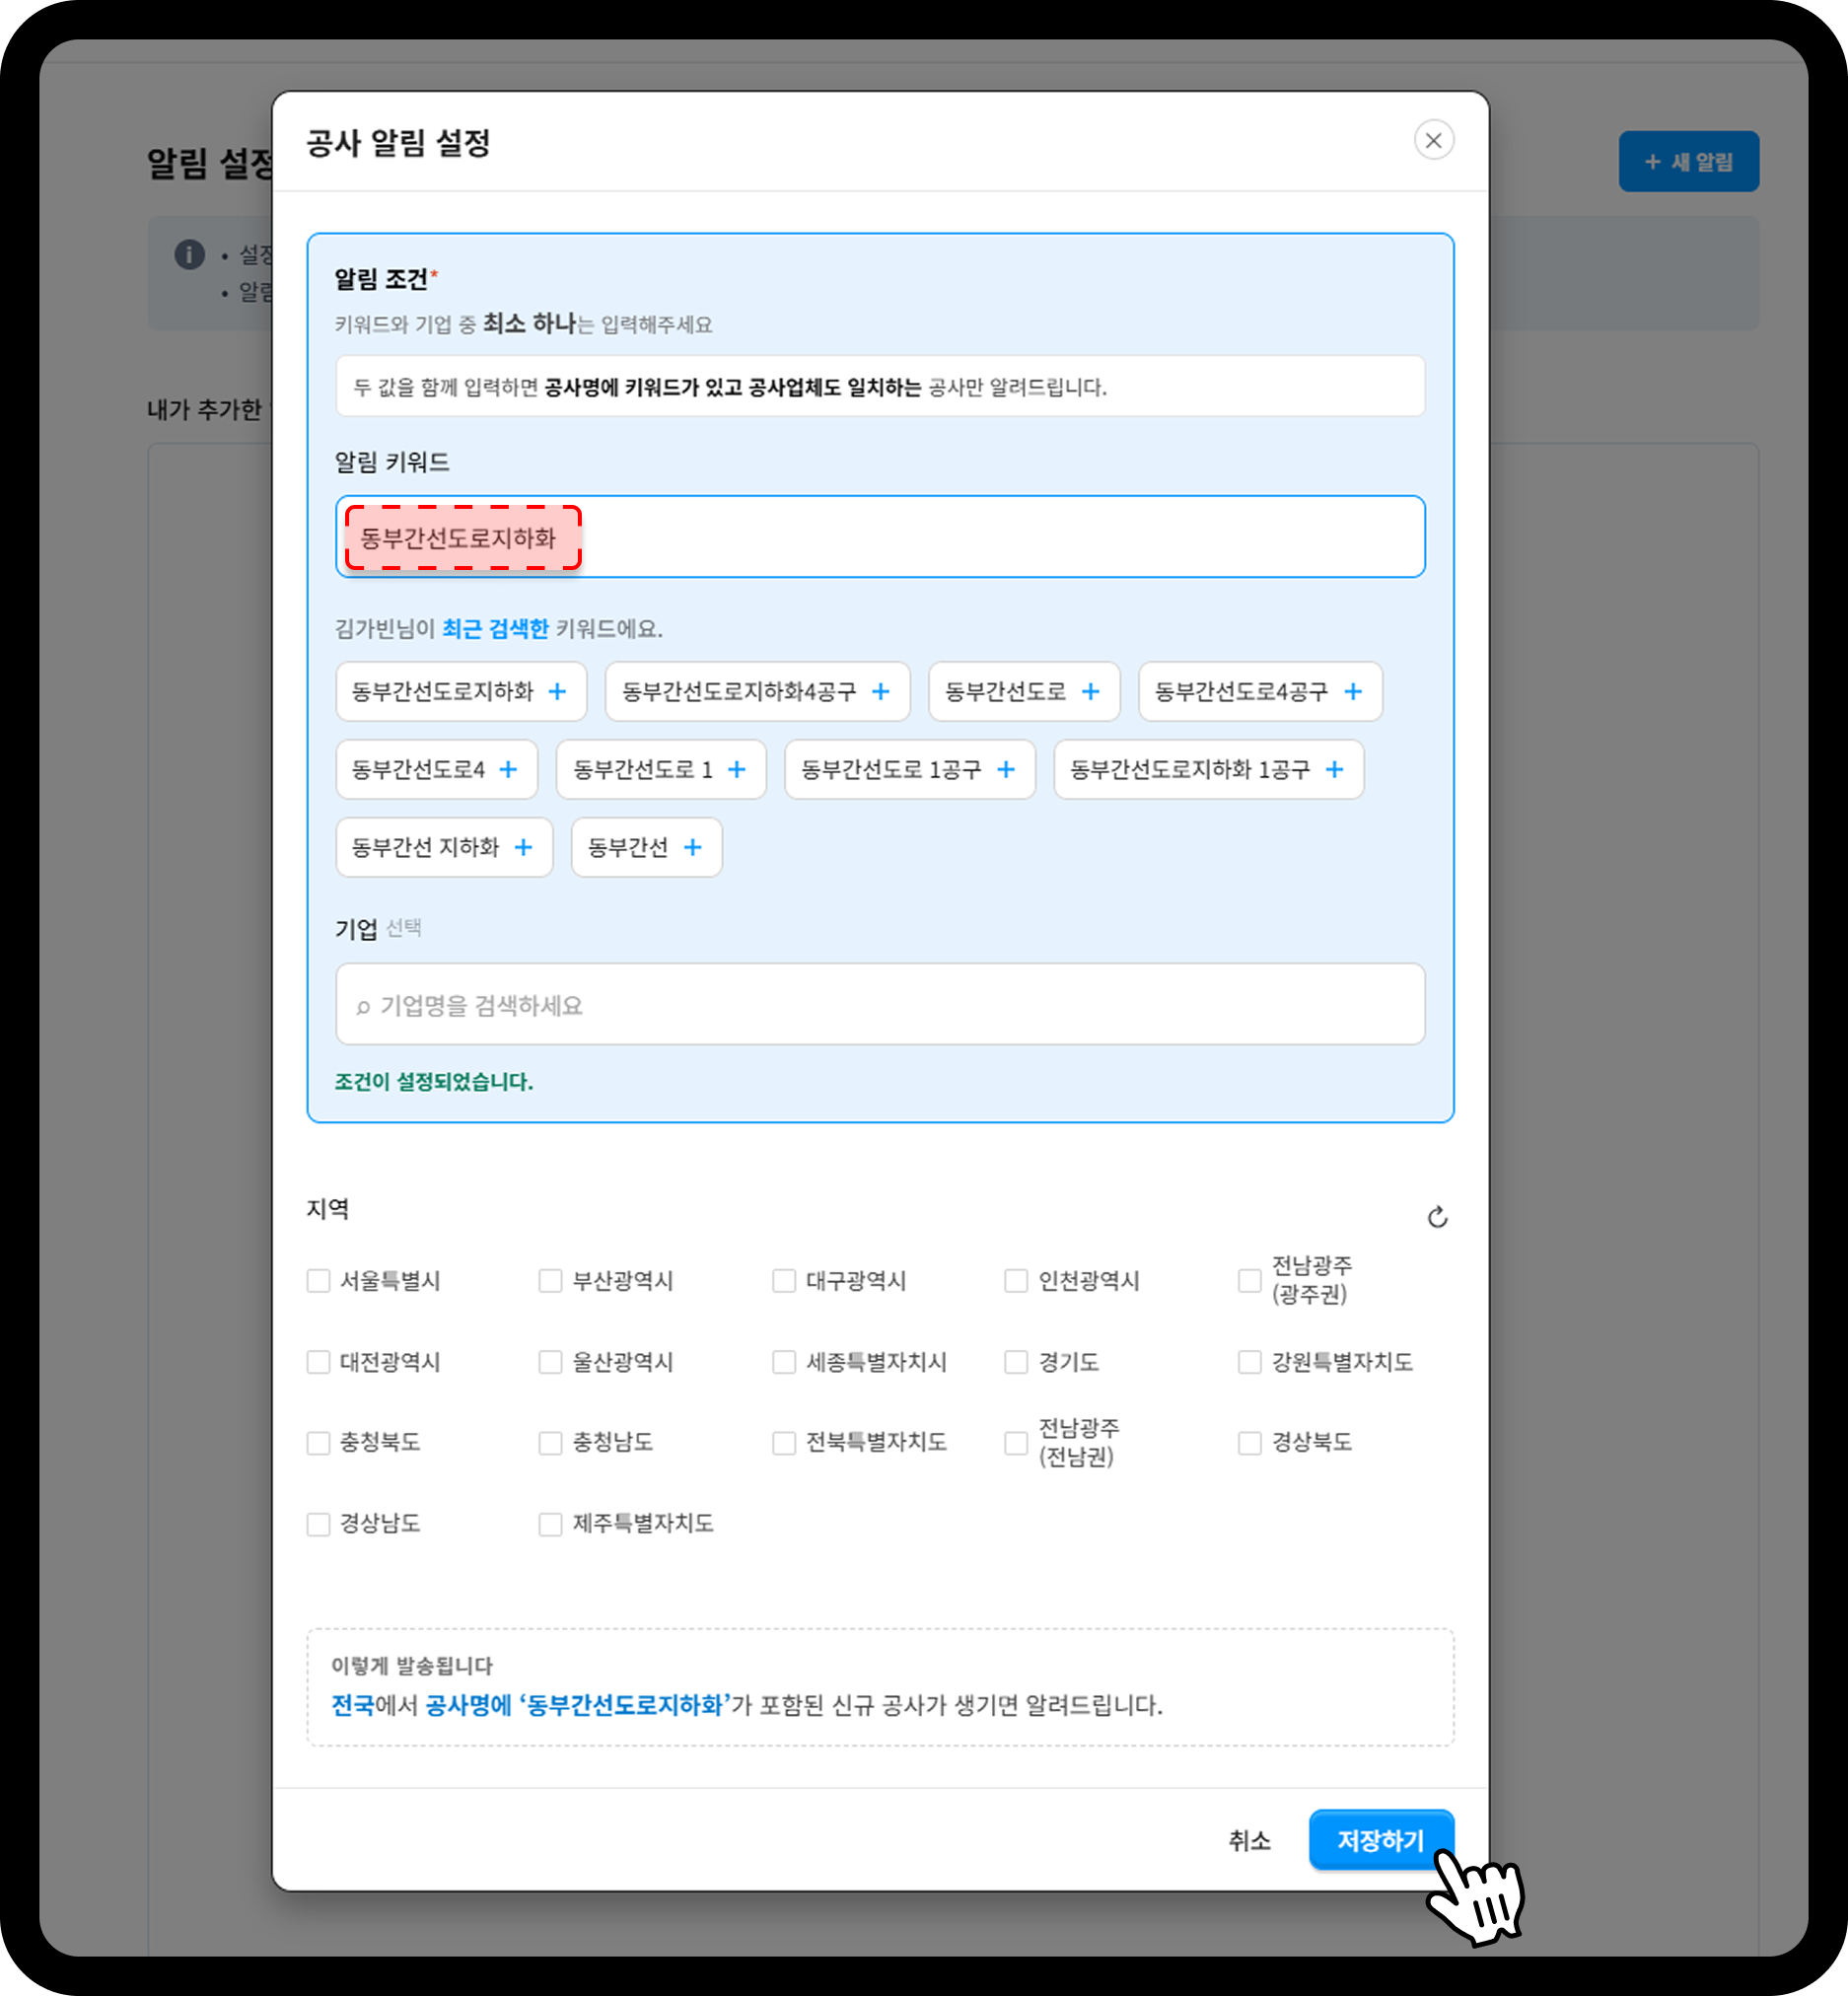Check the 울산광역시 region checkbox
This screenshot has height=1996, width=1848.
550,1362
